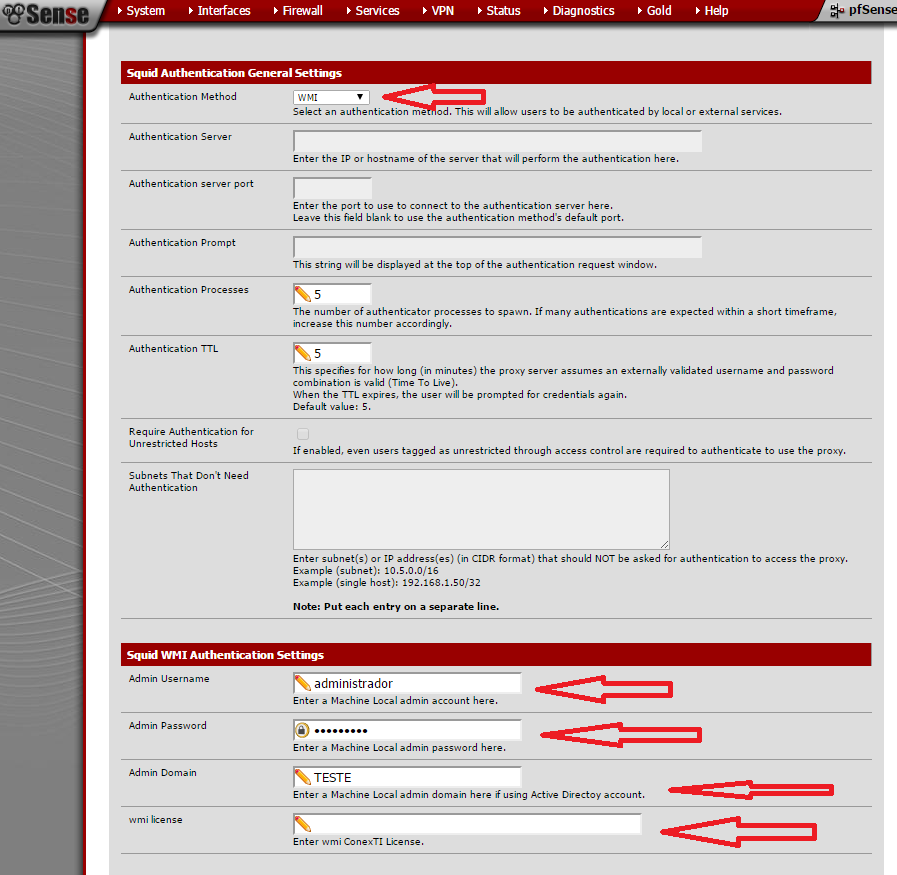The image size is (897, 875).
Task: Click the Authentication Server input field
Action: pos(497,141)
